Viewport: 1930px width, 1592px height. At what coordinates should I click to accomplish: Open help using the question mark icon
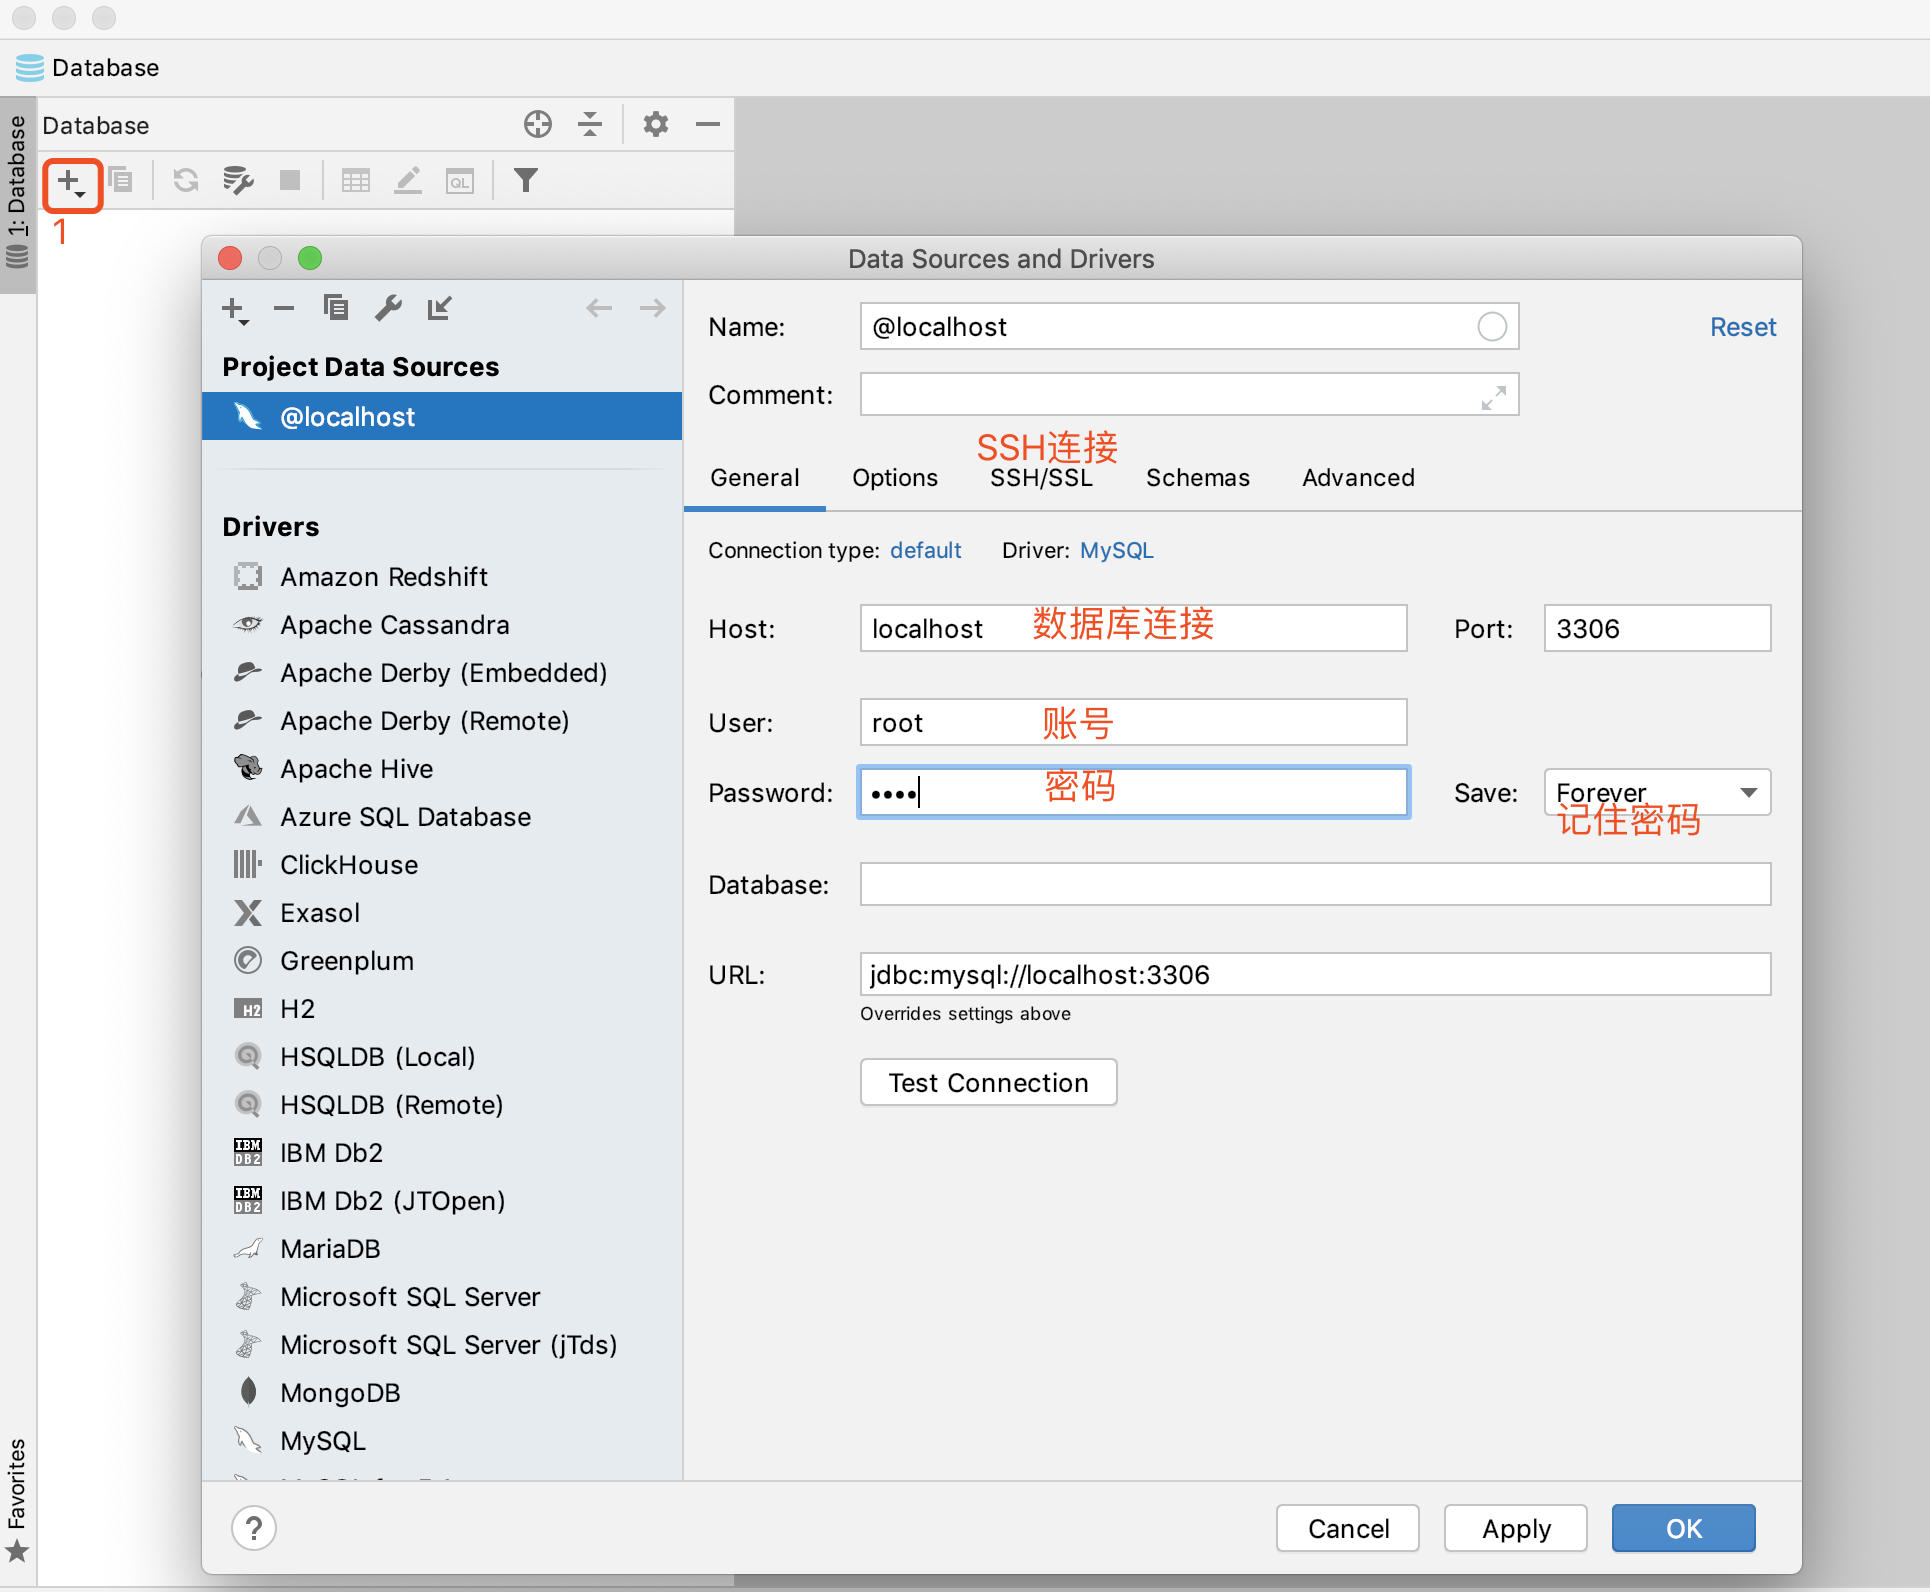[x=254, y=1528]
